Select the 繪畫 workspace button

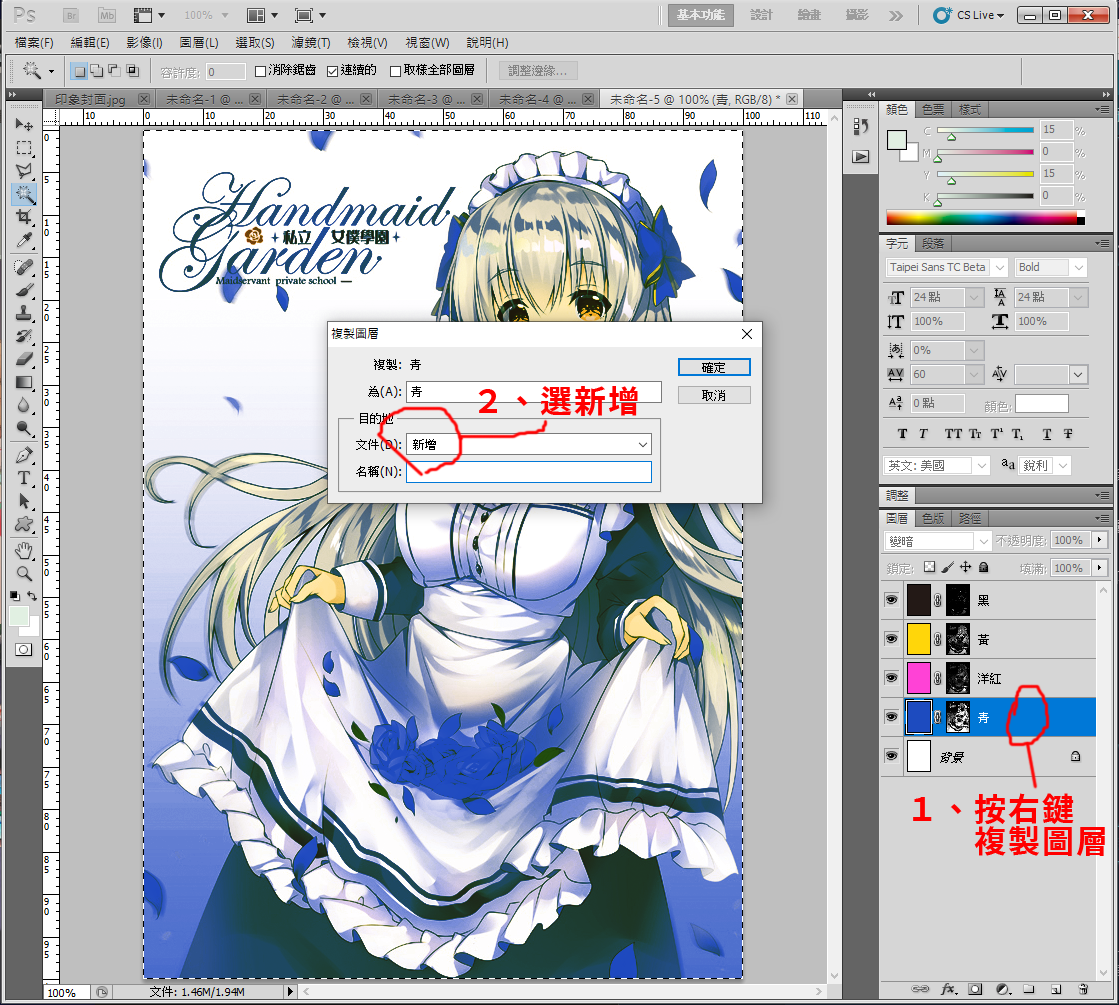tap(809, 15)
